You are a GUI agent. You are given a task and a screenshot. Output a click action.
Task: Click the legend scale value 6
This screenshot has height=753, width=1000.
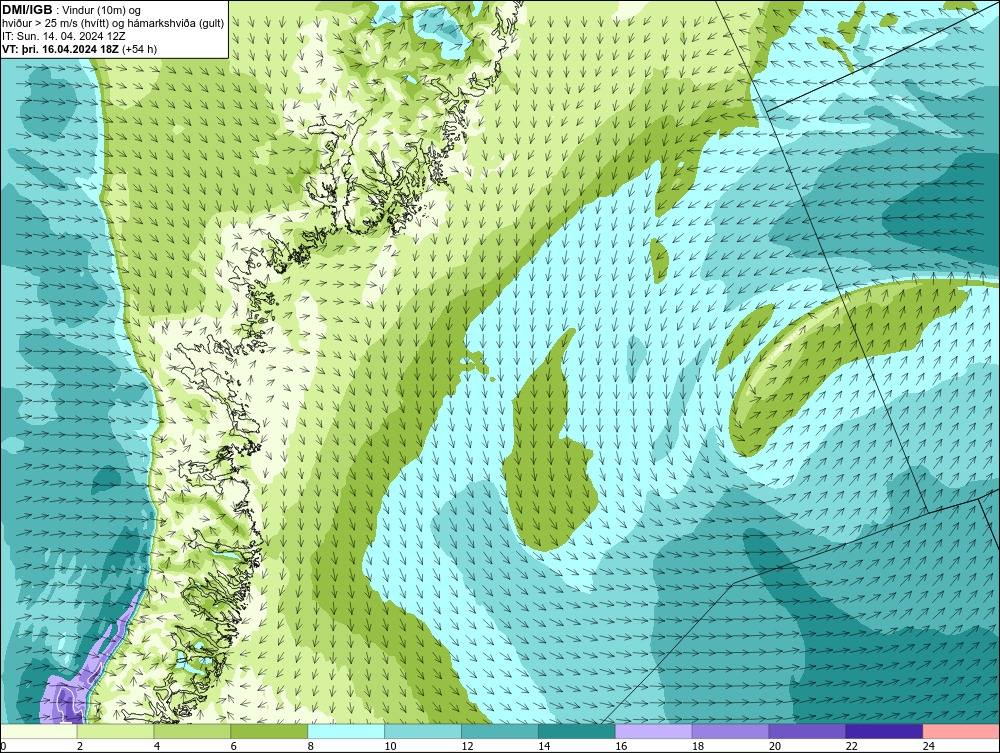(234, 746)
